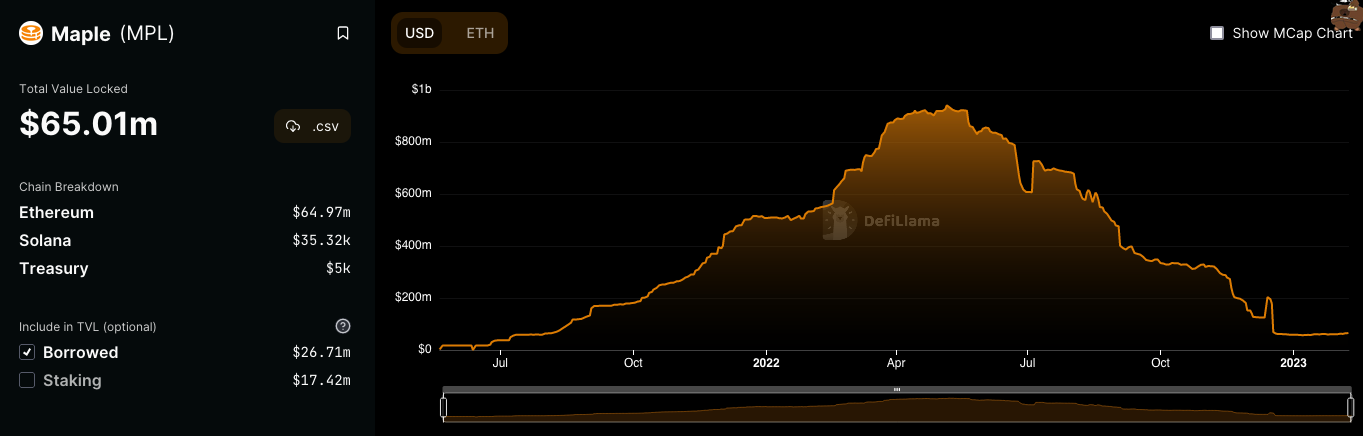This screenshot has width=1363, height=436.
Task: Click the Apr x-axis label
Action: point(896,362)
